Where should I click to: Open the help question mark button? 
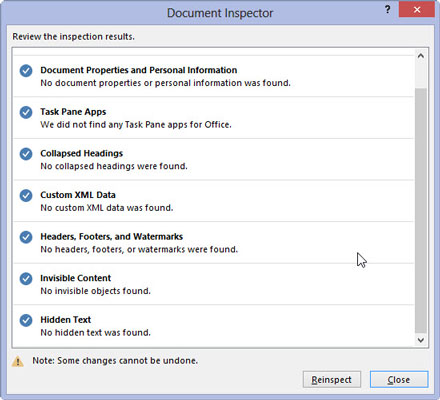point(387,9)
